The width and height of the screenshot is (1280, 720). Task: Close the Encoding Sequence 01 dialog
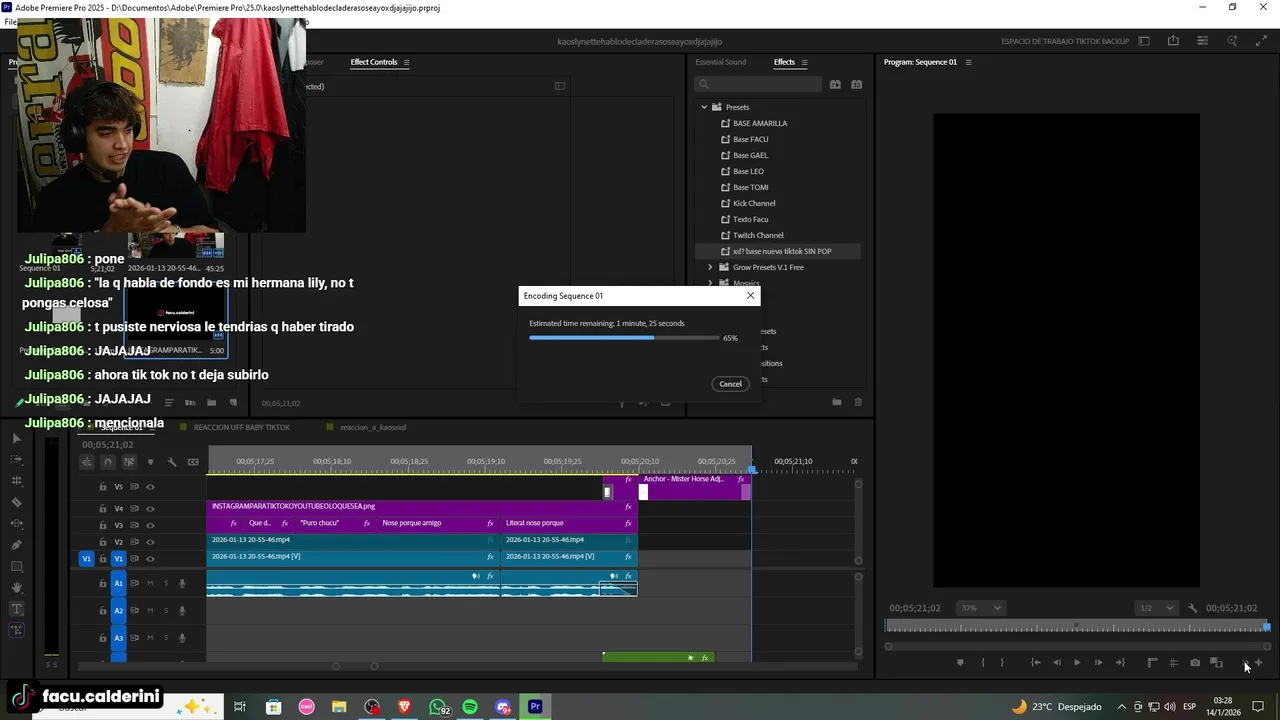750,296
